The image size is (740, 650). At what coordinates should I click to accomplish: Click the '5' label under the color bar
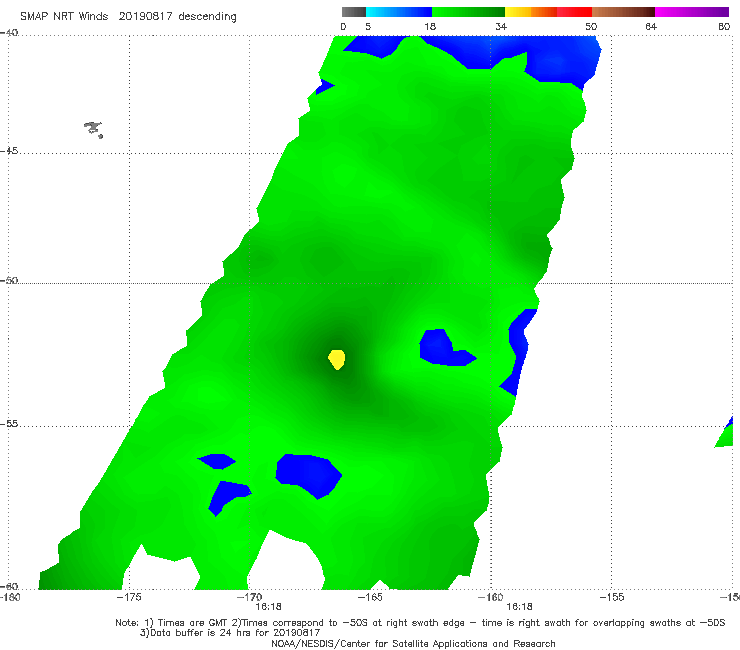tap(368, 26)
